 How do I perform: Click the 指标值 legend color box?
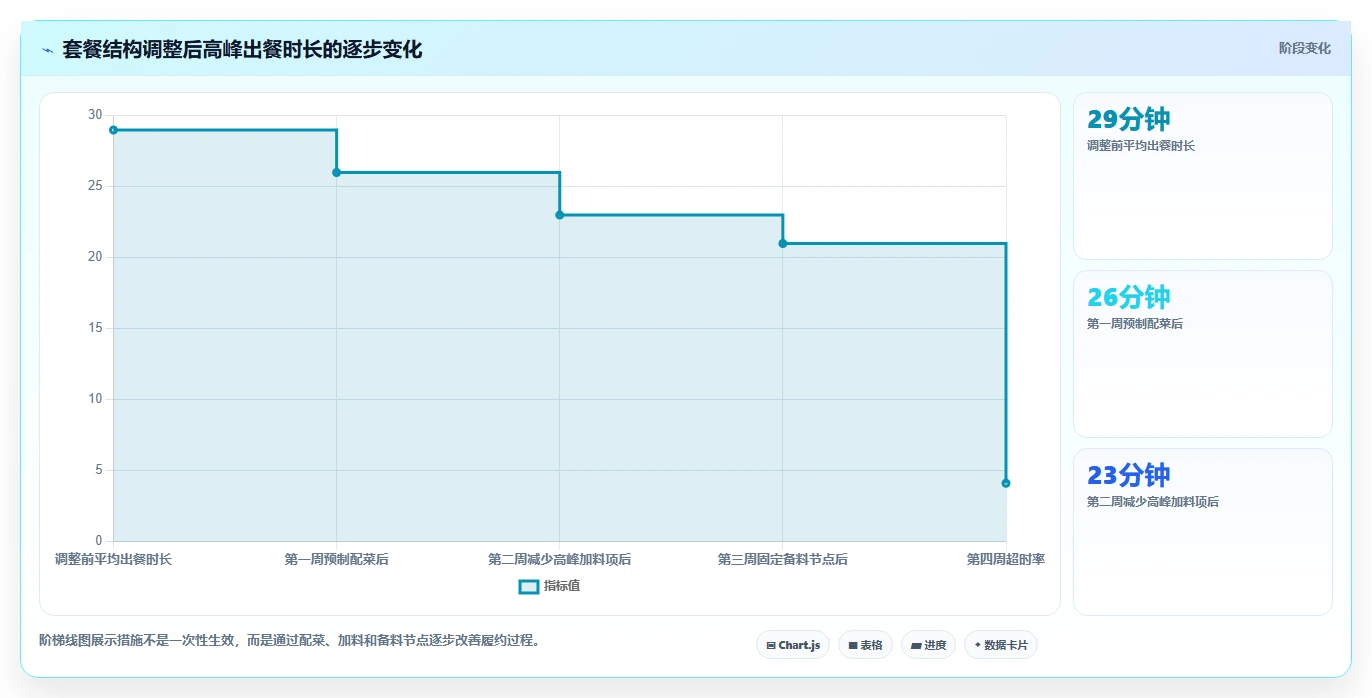pos(529,586)
